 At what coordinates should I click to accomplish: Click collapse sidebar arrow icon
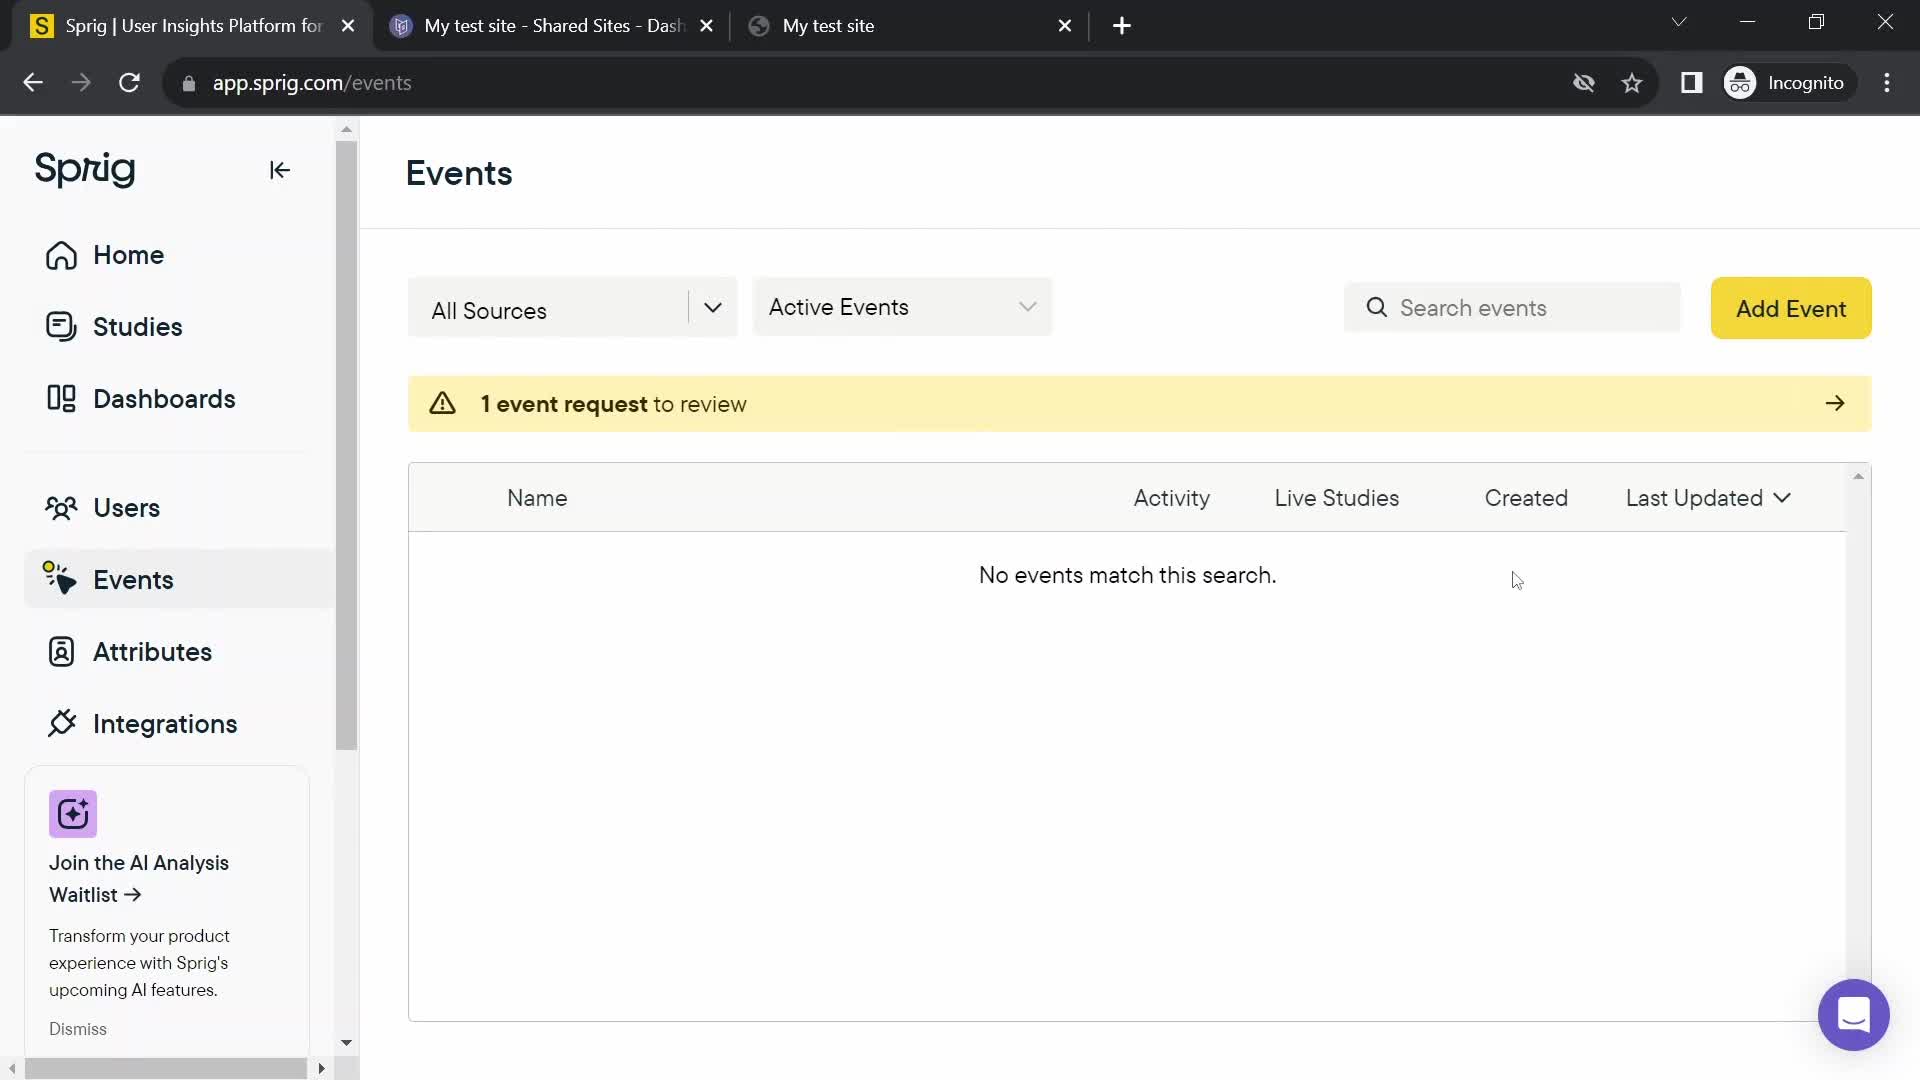click(x=278, y=169)
